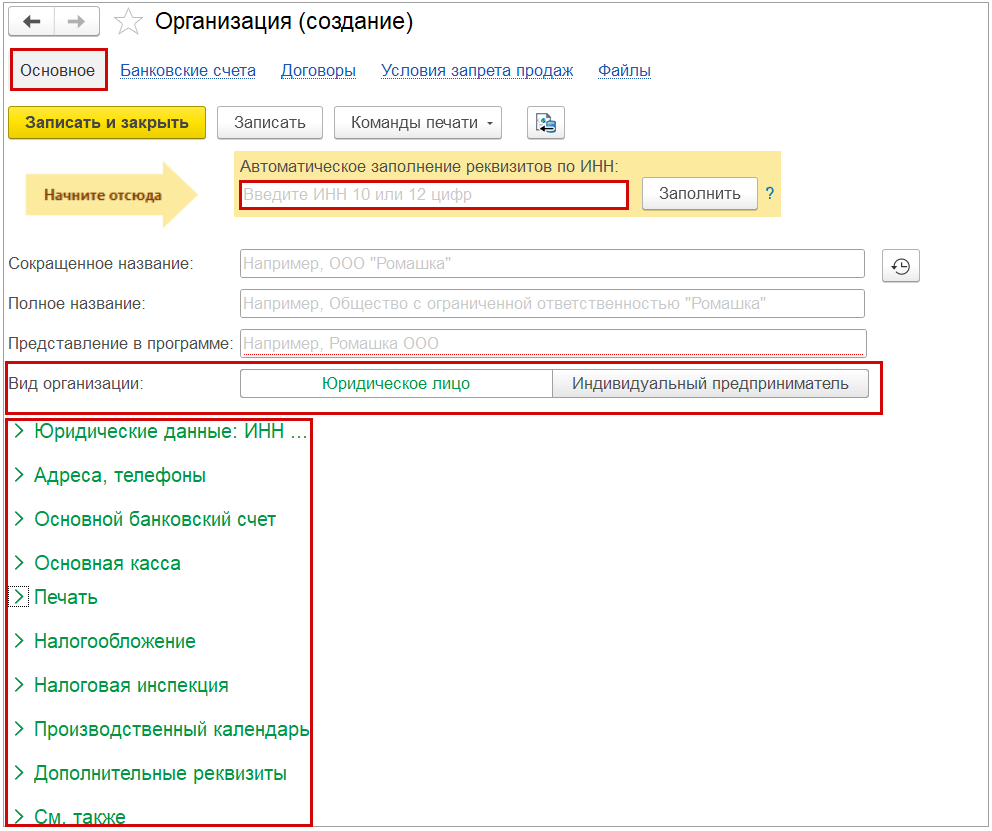Add form to favorites with star icon
The image size is (992, 831).
(128, 22)
